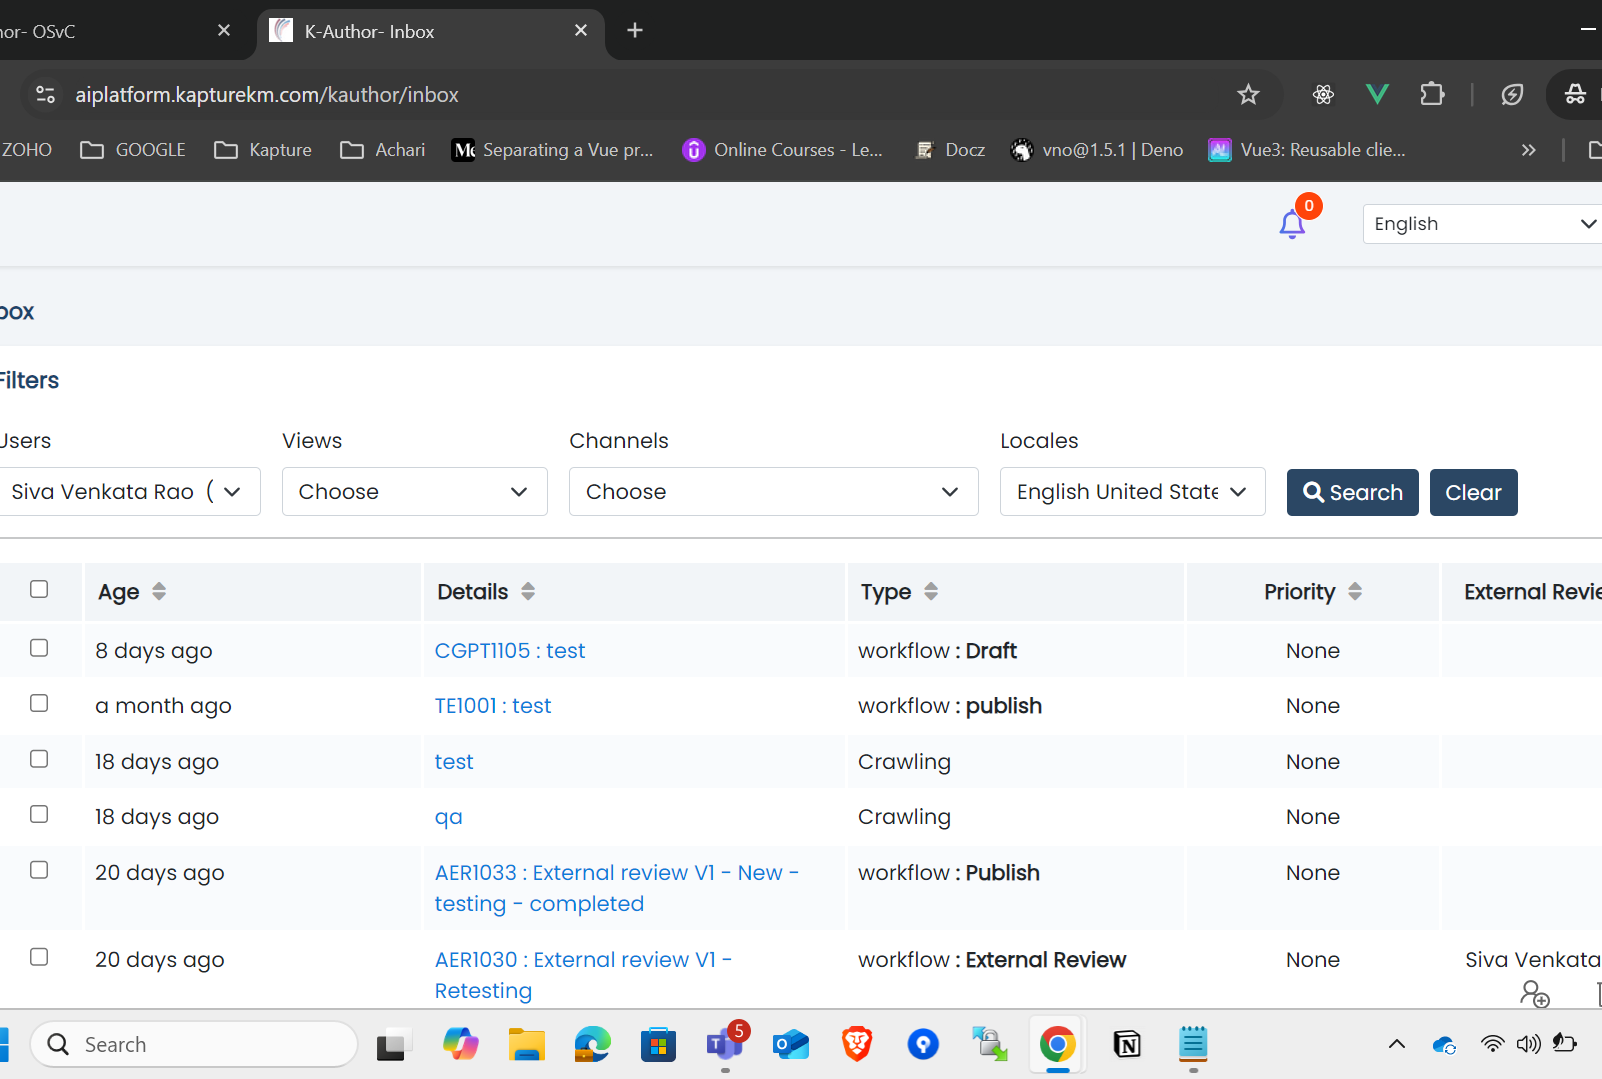Open the Channels dropdown
Screen dimensions: 1602x1079
[x=773, y=492]
